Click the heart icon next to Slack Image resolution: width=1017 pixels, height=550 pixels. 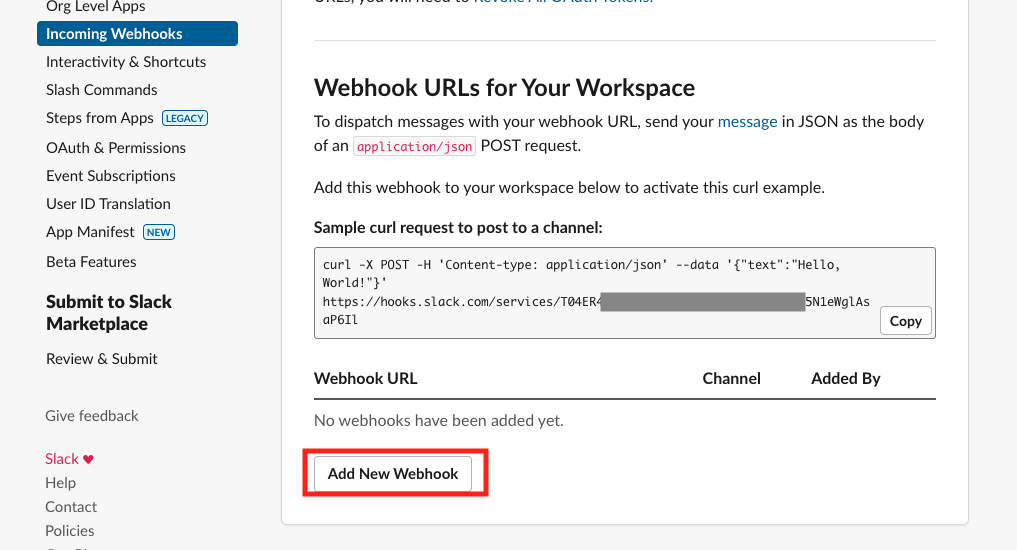click(88, 459)
